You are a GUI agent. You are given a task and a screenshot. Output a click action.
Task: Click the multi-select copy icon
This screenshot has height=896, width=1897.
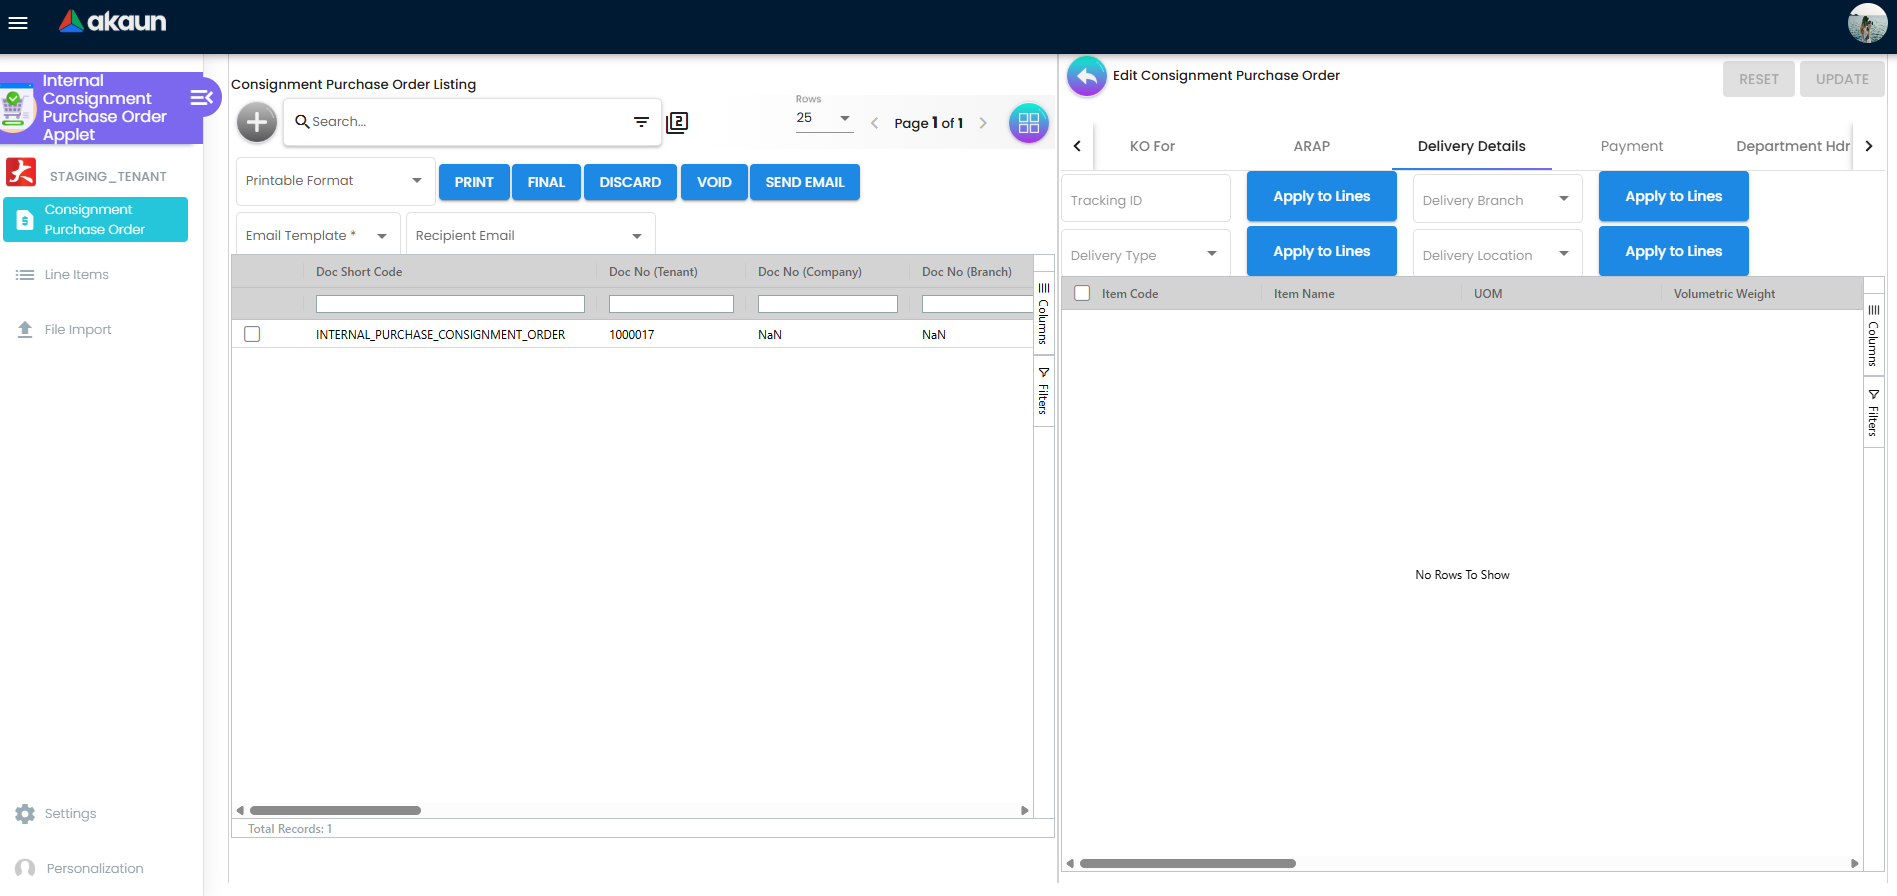tap(677, 122)
